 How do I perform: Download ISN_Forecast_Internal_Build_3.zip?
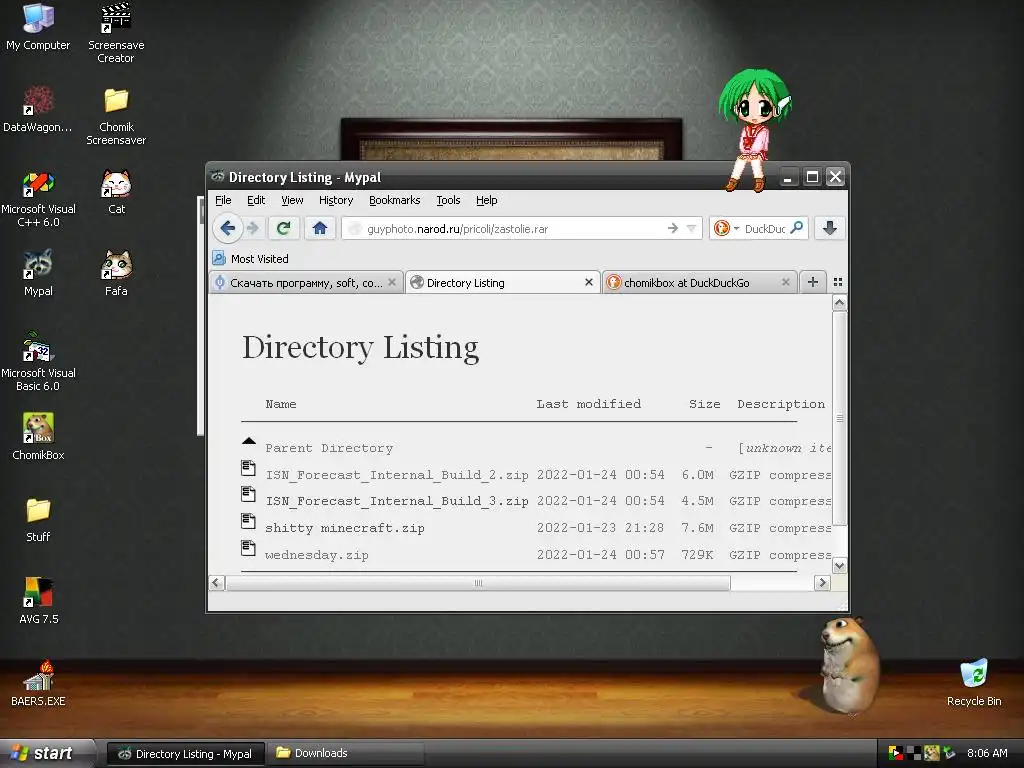(x=396, y=501)
